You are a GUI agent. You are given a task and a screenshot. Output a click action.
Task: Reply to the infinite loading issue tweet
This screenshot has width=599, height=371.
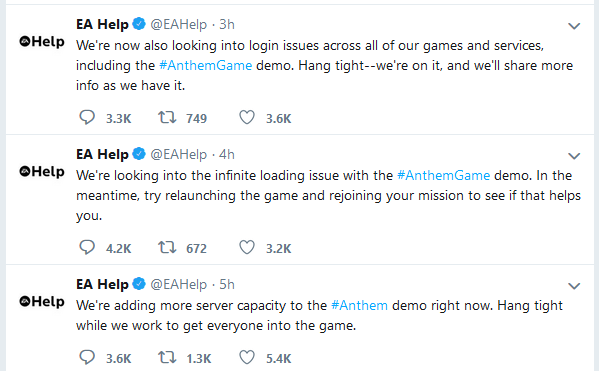pos(87,248)
